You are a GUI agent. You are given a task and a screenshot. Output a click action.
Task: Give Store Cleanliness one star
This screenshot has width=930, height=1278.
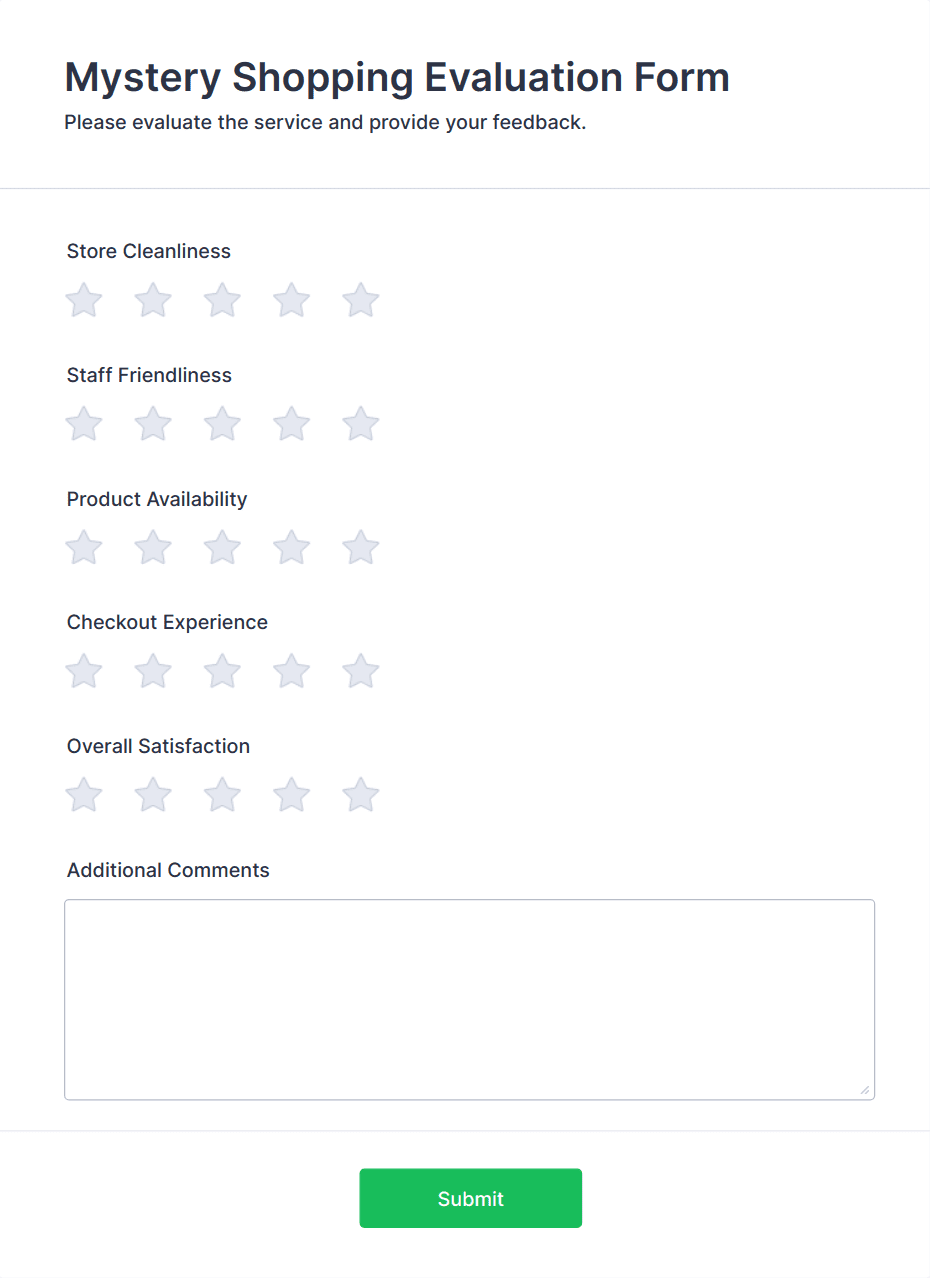pos(83,300)
